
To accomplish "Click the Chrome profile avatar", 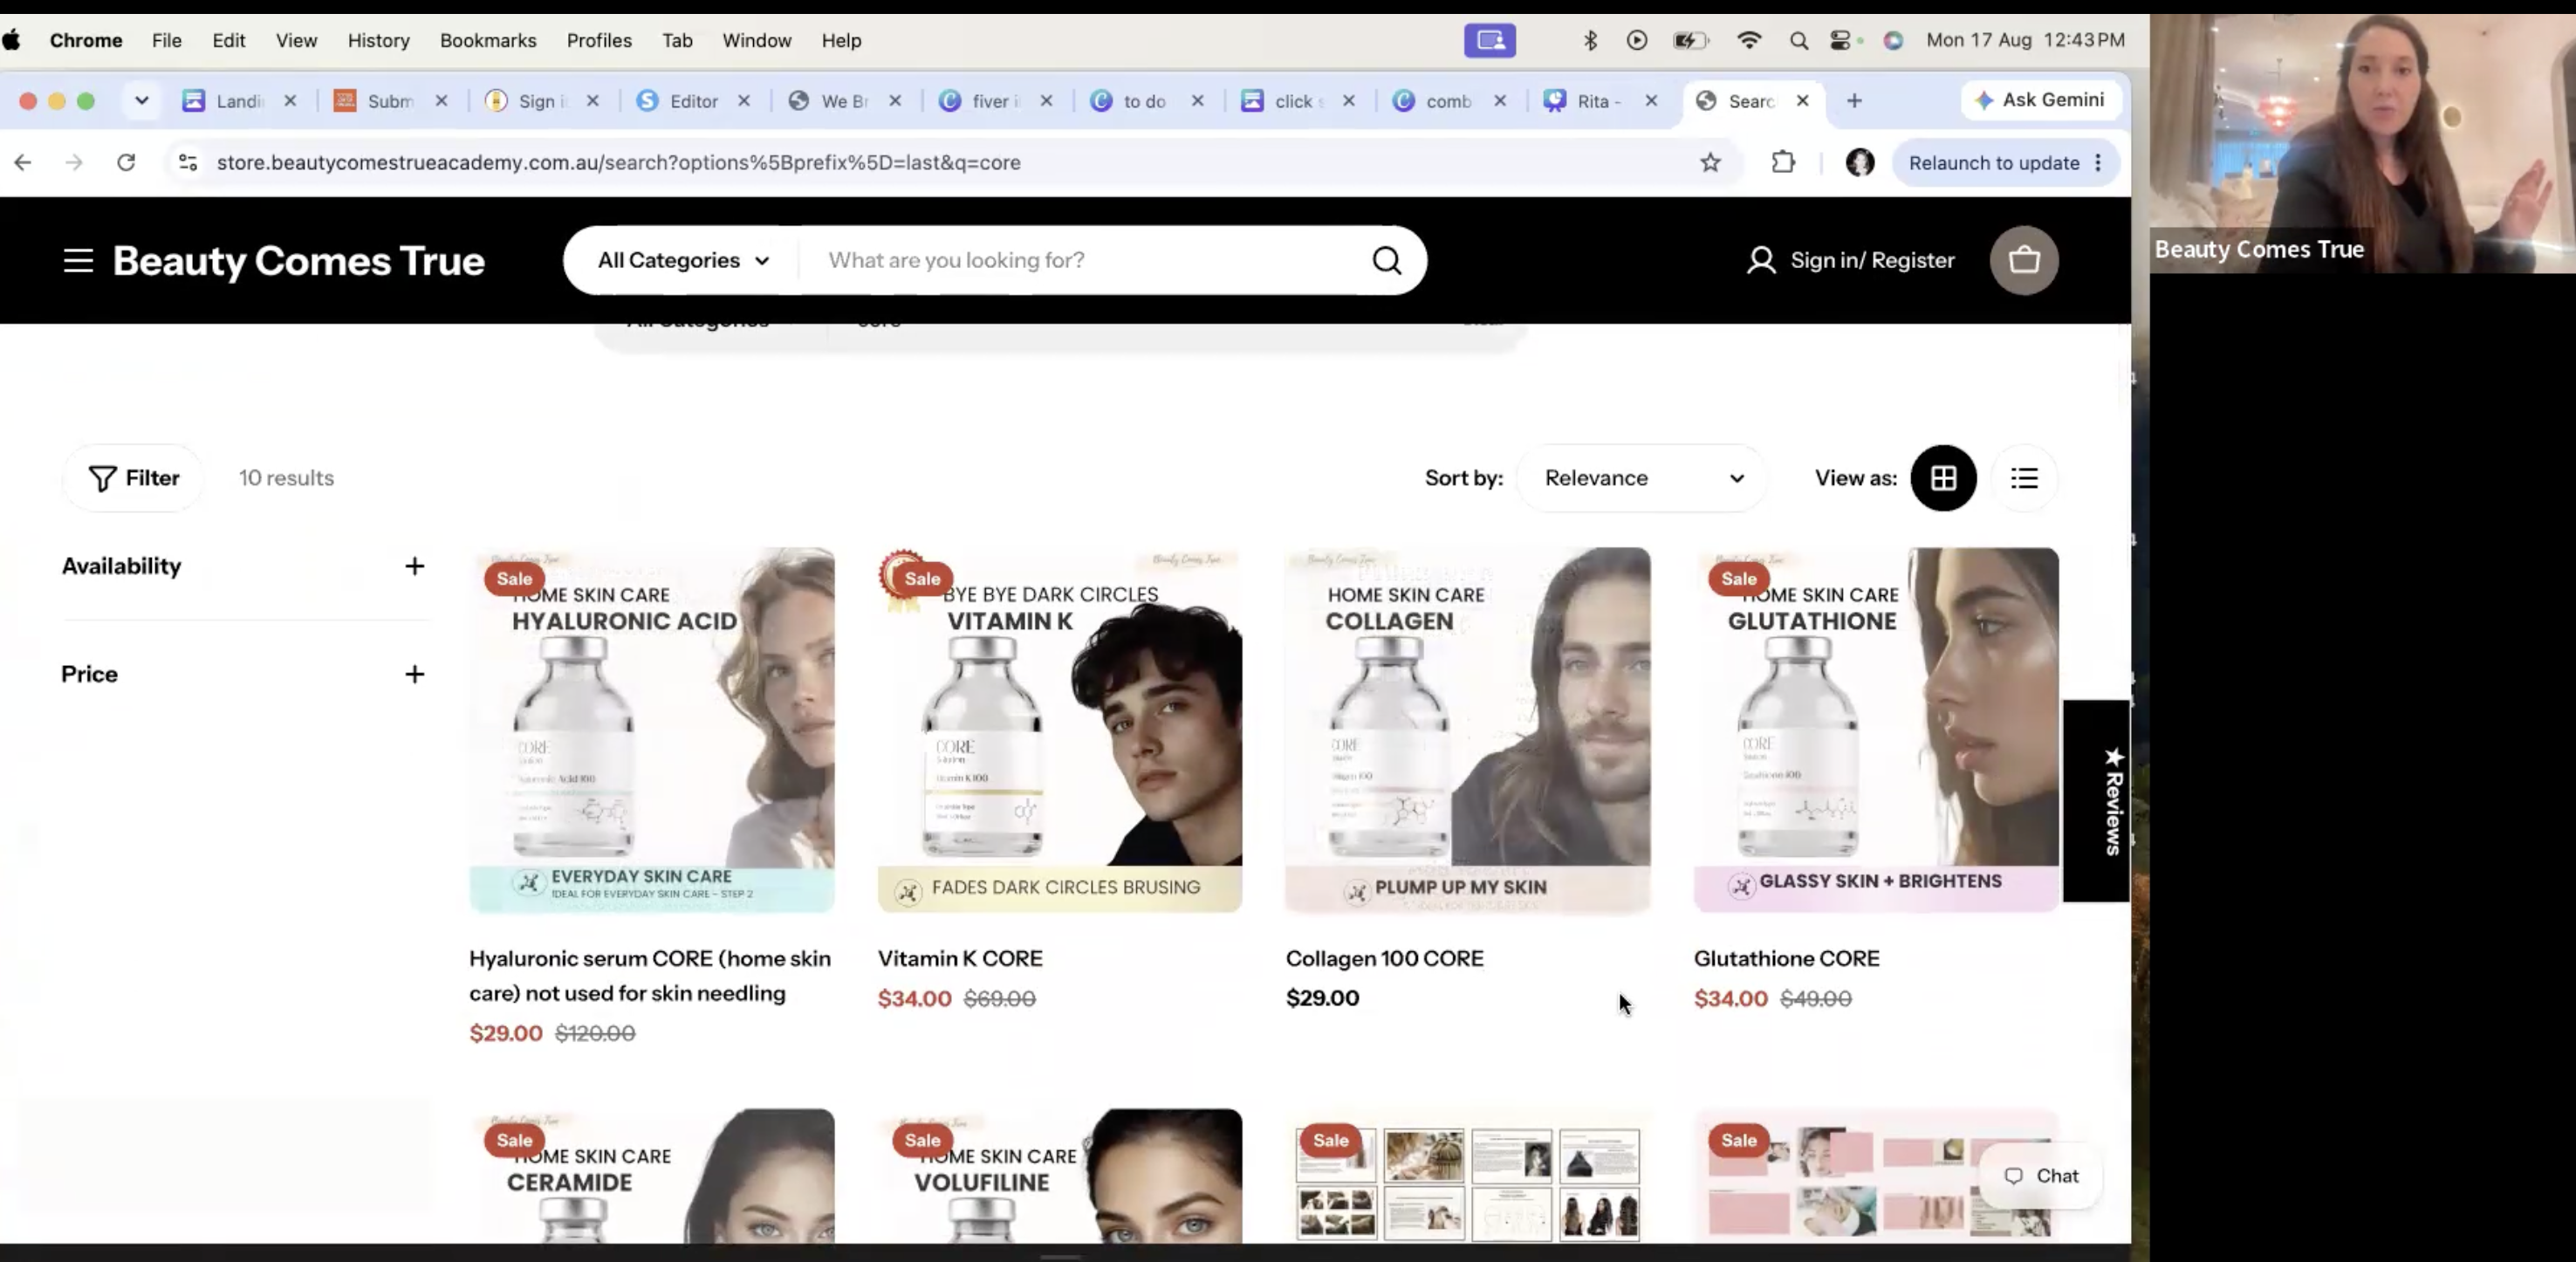I will [1859, 162].
